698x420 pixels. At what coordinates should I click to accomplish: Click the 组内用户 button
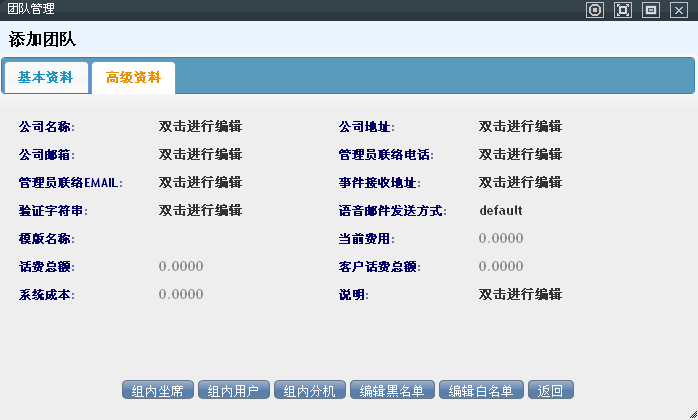pos(234,391)
